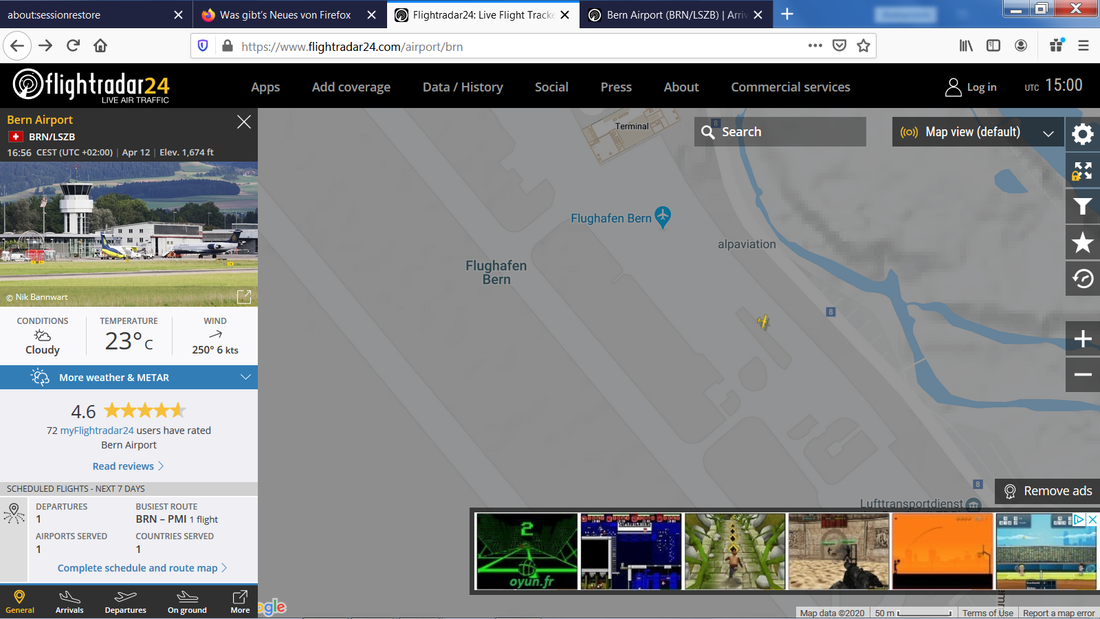The image size is (1100, 619).
Task: Open Firefox account icon
Action: (1021, 46)
